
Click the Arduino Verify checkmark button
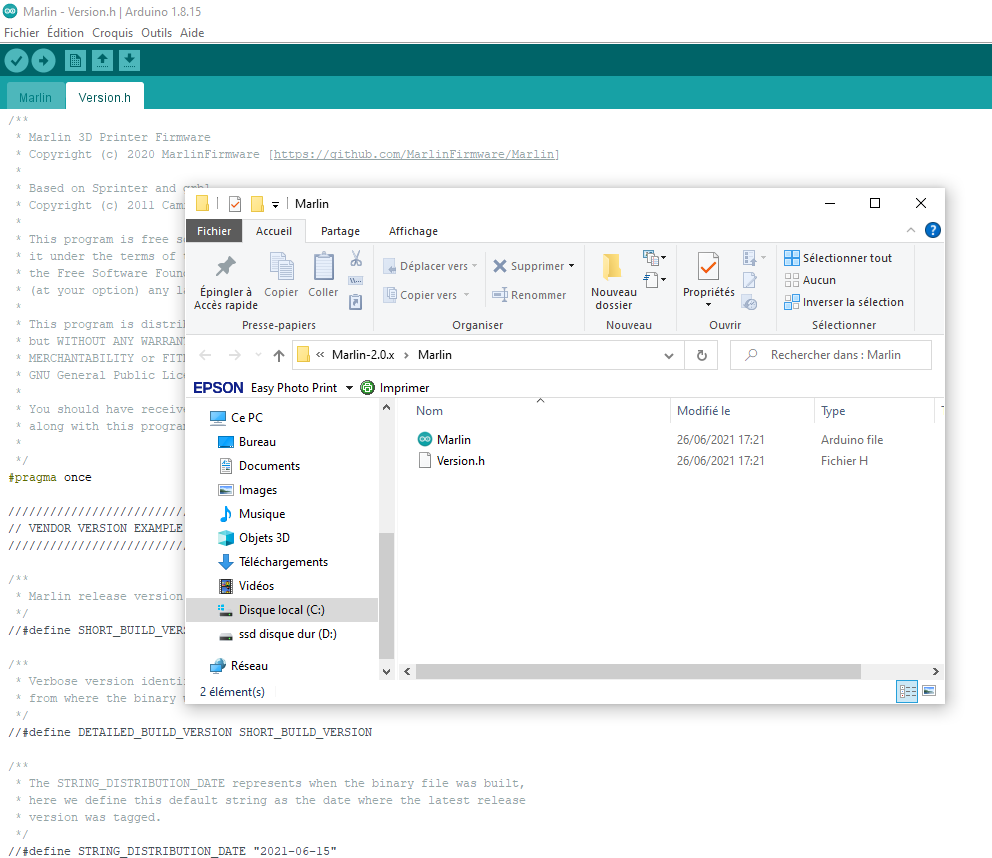16,61
